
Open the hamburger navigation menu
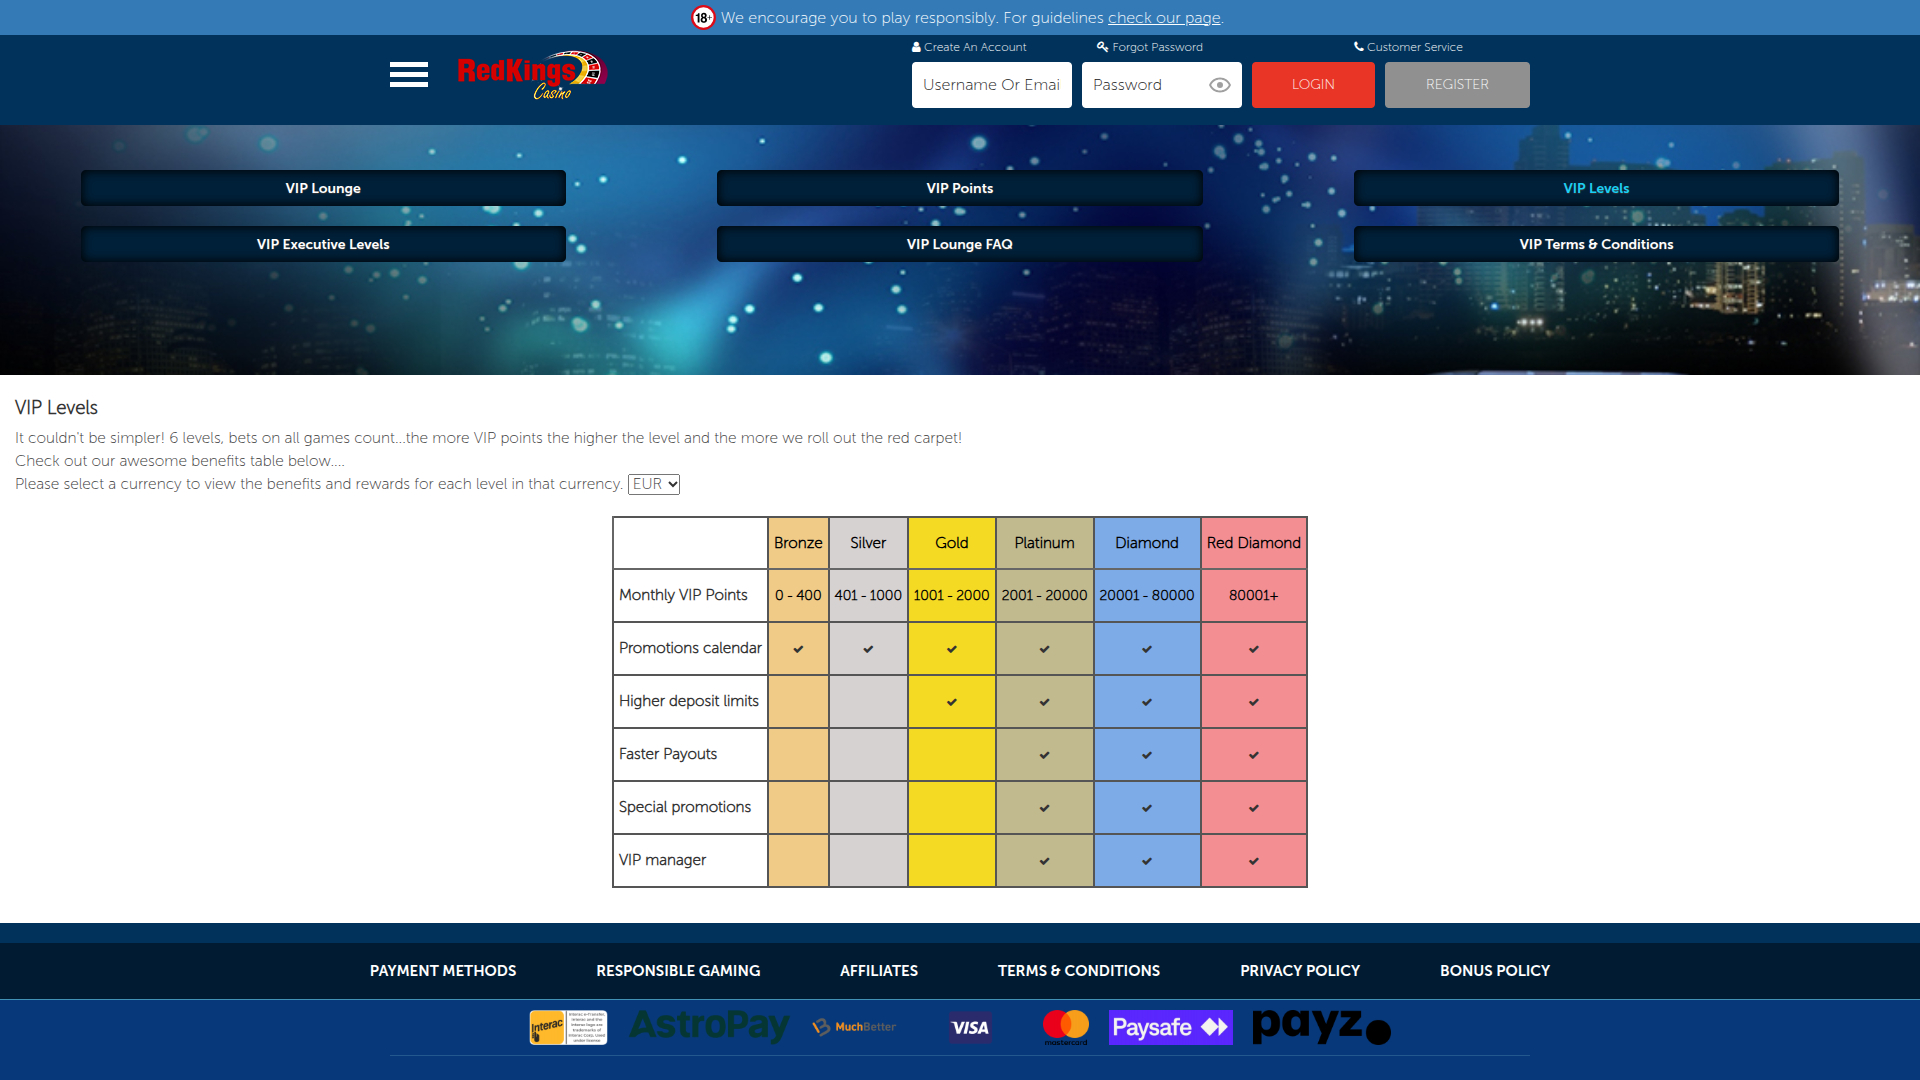tap(408, 75)
